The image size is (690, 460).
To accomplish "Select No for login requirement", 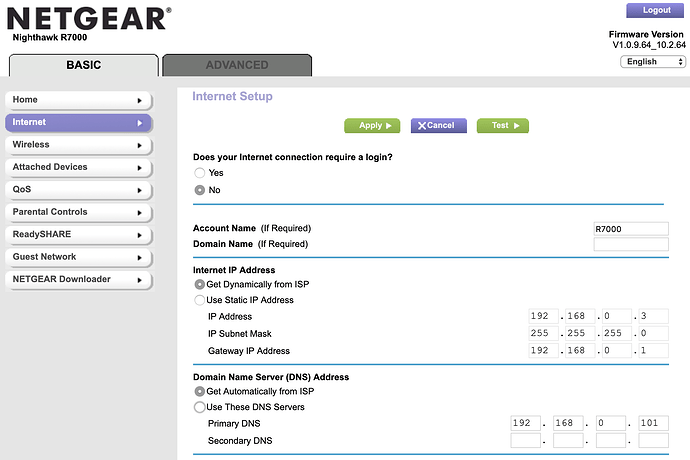I will pos(200,190).
